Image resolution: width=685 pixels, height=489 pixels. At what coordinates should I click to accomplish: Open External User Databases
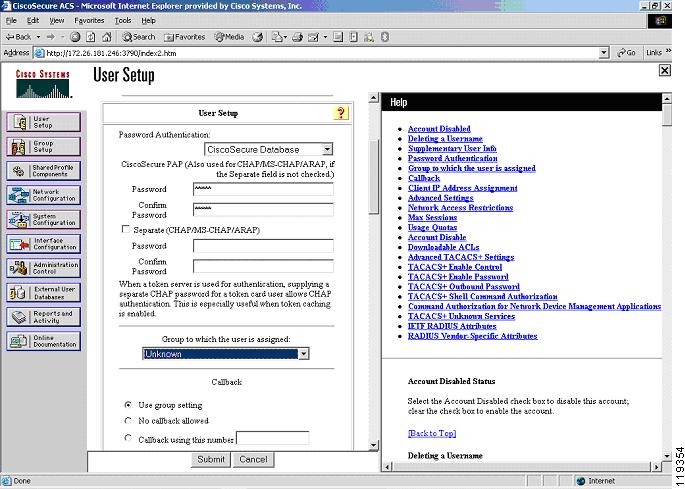(44, 292)
